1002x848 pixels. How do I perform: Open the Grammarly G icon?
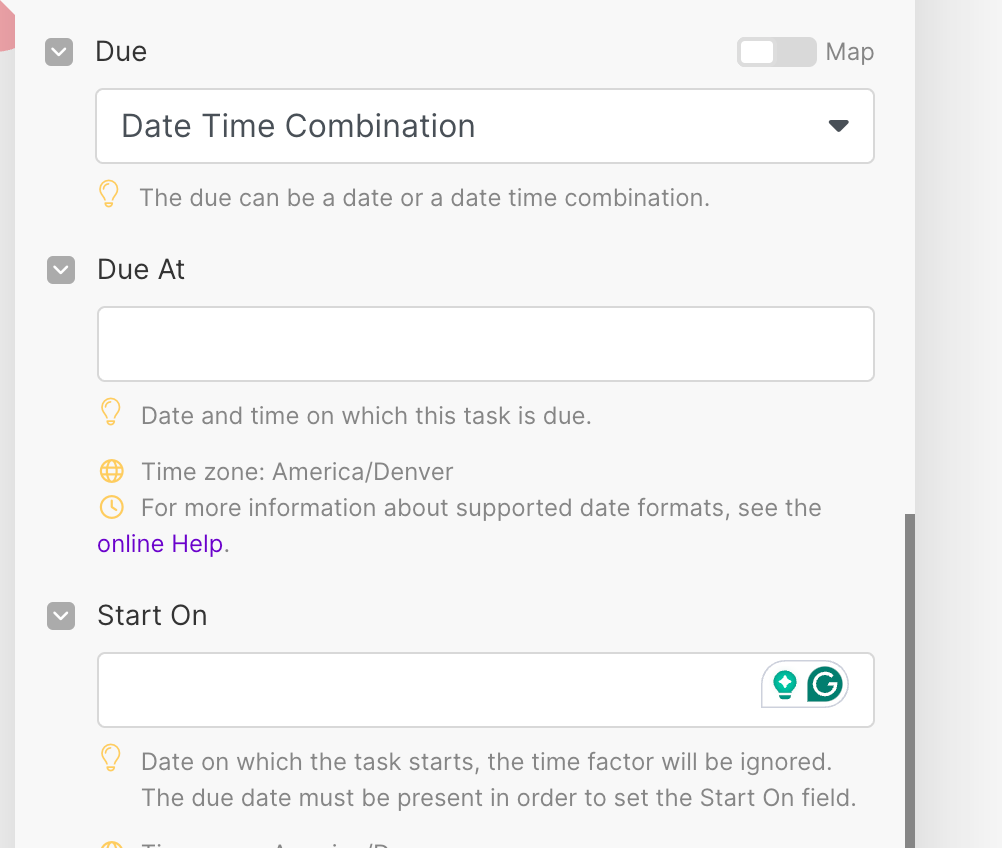tap(826, 685)
